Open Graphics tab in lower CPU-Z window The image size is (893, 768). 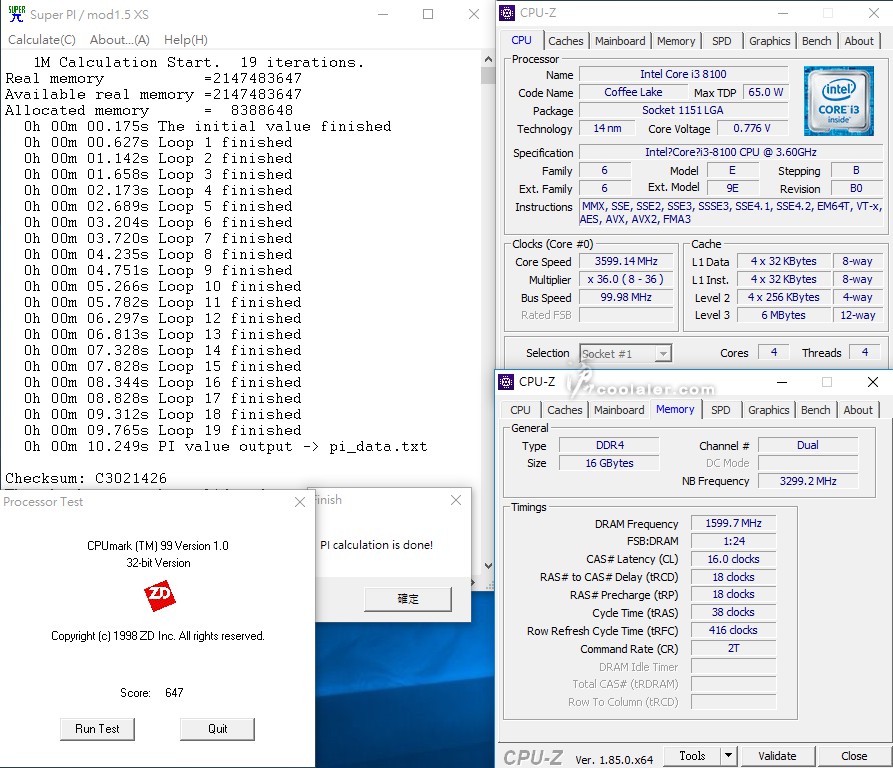(x=768, y=410)
